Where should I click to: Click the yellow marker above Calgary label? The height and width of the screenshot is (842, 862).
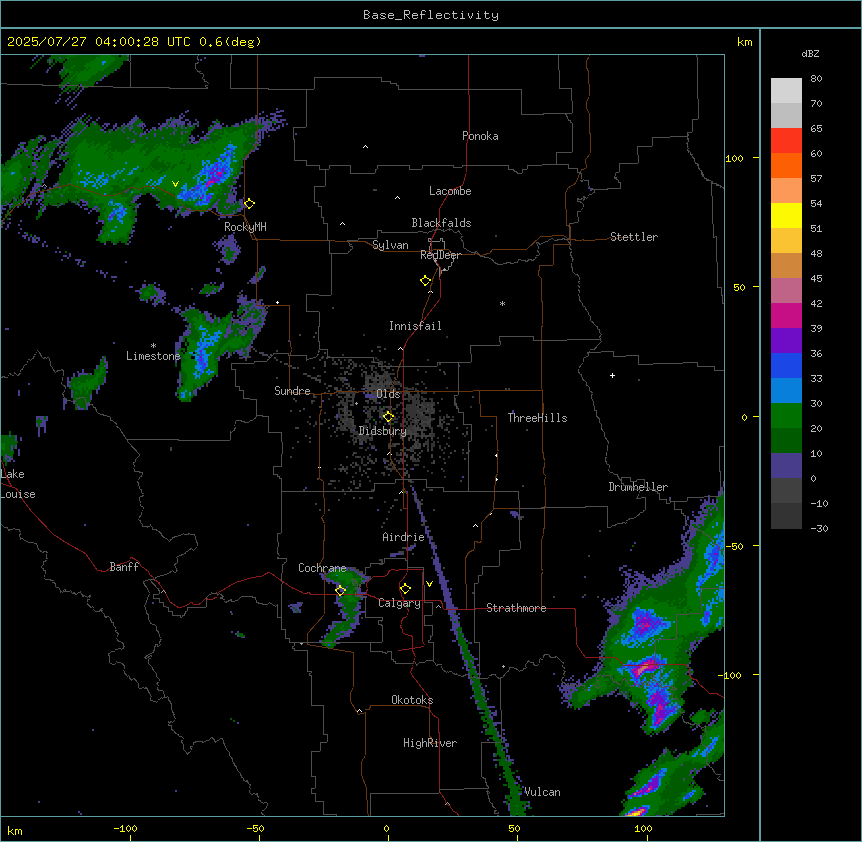[405, 589]
